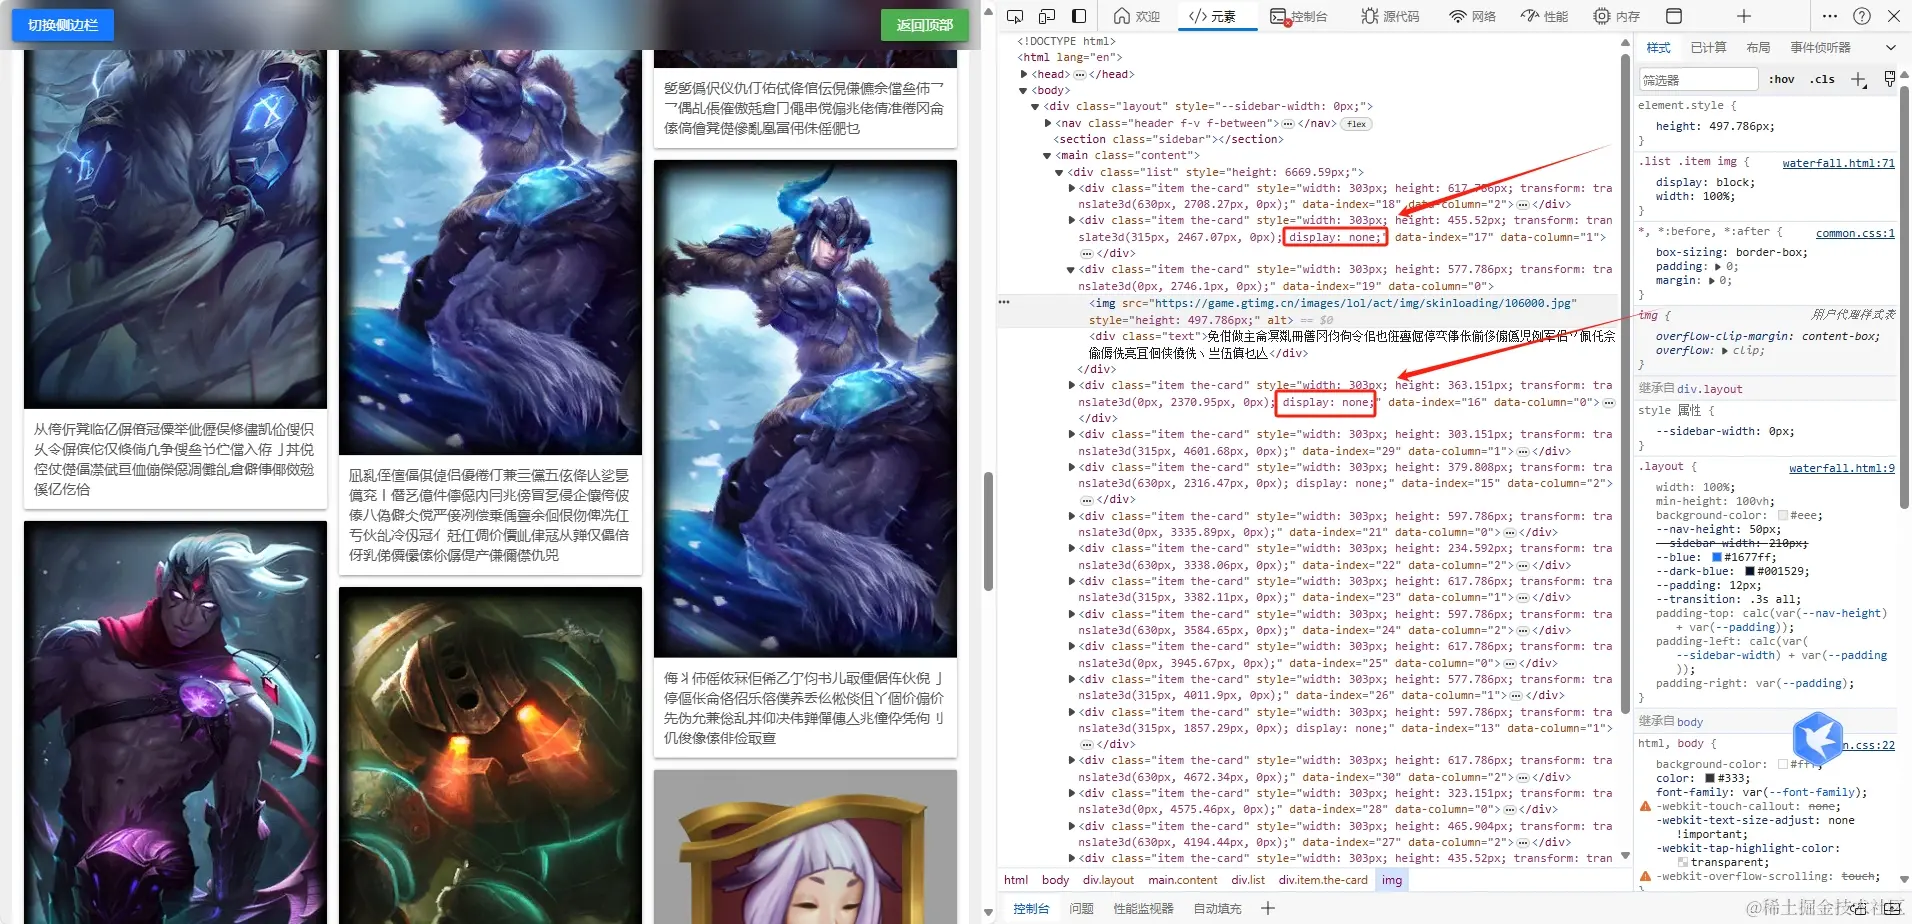The height and width of the screenshot is (924, 1912).
Task: Toggle device emulation mode icon
Action: [1047, 16]
